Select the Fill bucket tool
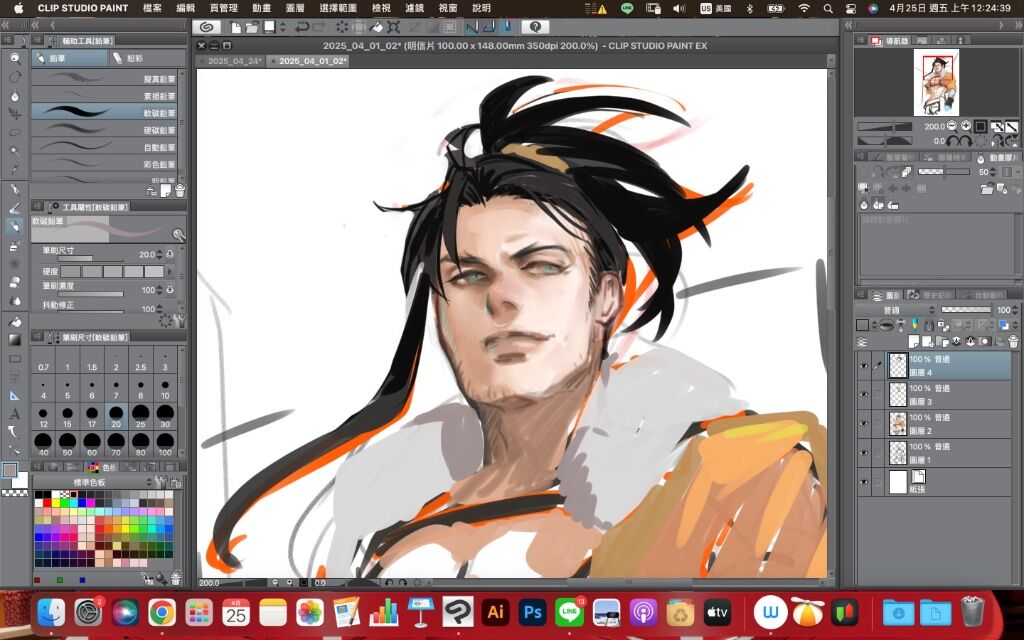1024x640 pixels. coord(14,321)
